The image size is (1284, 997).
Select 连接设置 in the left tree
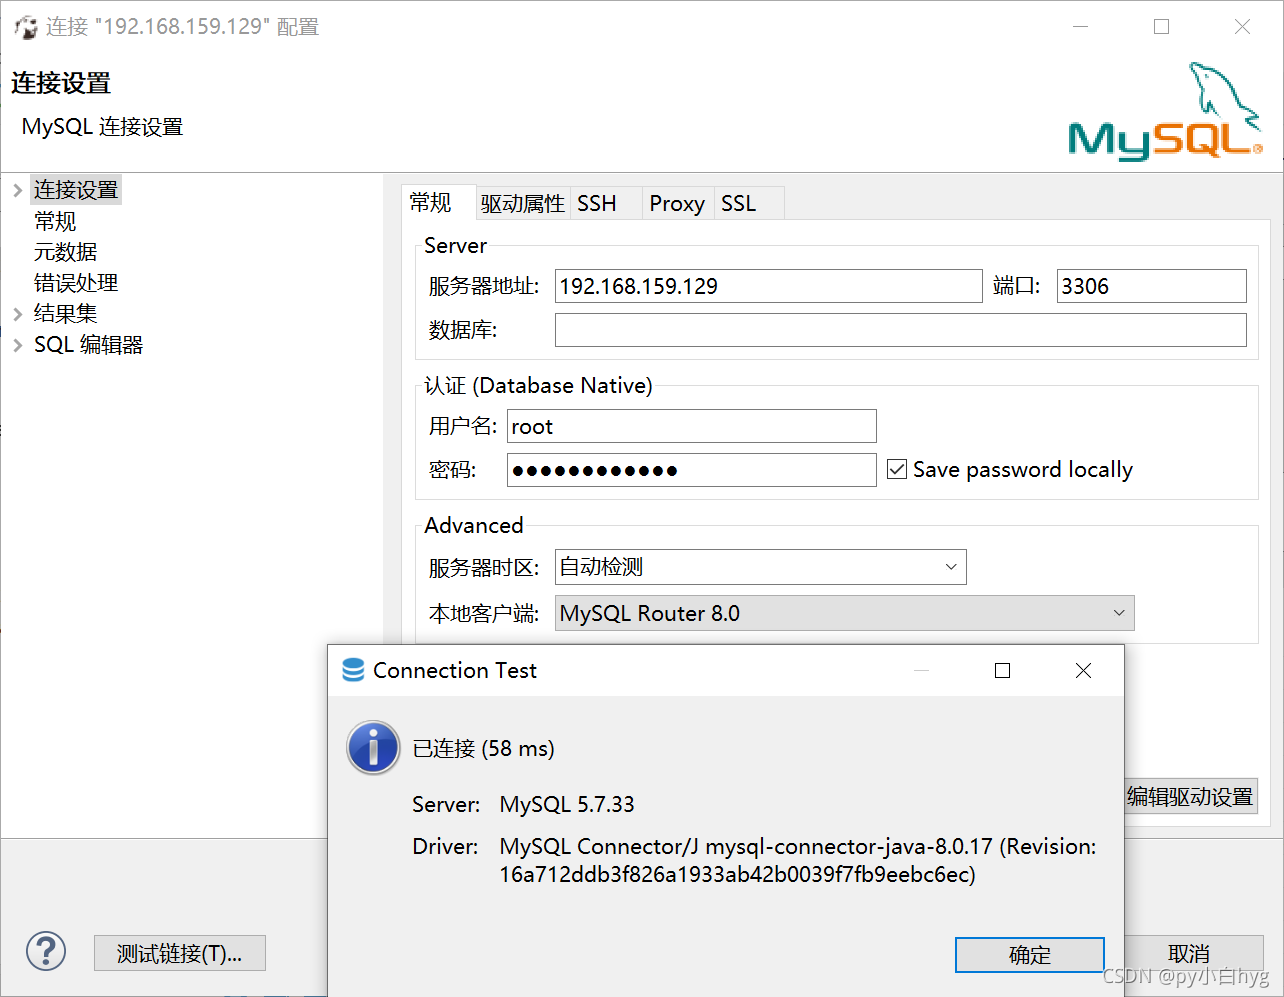[76, 190]
